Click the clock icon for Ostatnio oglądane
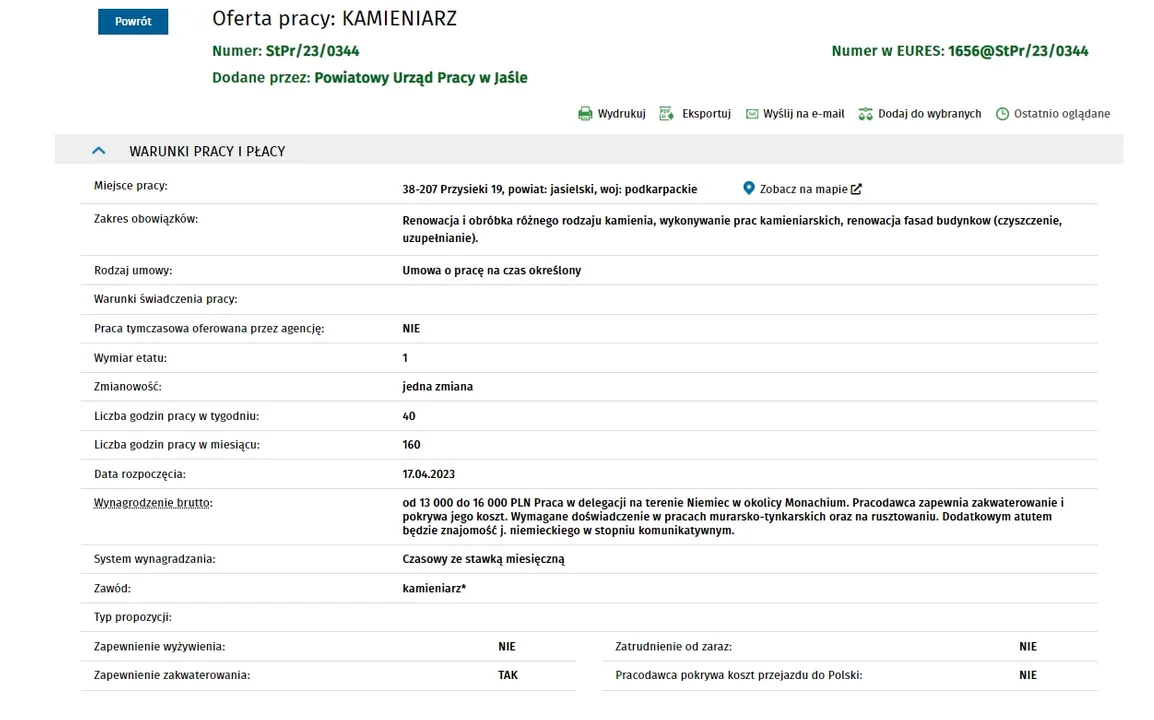The image size is (1154, 720). pos(1002,114)
